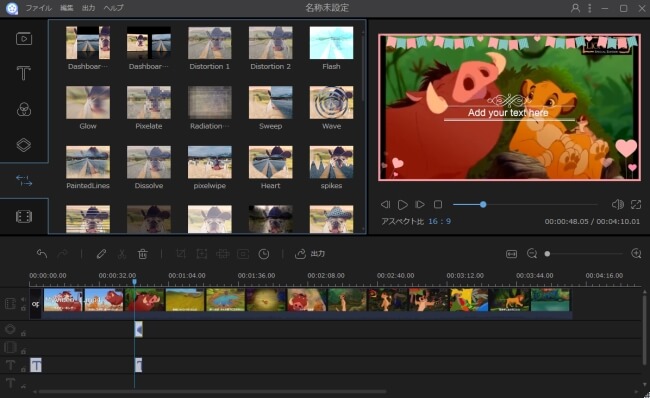Image resolution: width=650 pixels, height=398 pixels.
Task: Click the scissors split icon
Action: coord(121,254)
